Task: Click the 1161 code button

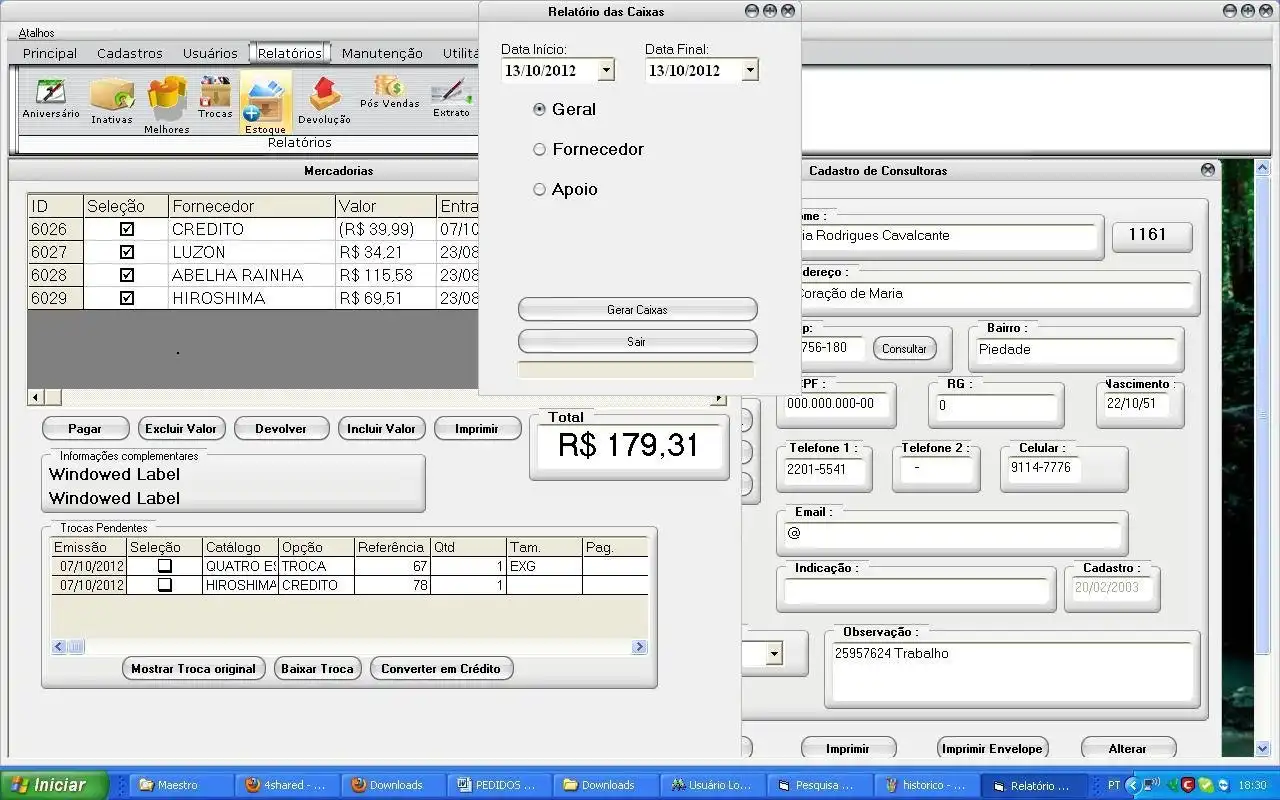Action: (x=1152, y=235)
